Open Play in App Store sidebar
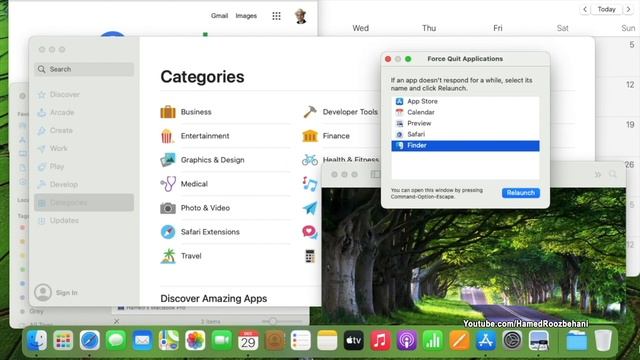 coord(84,167)
